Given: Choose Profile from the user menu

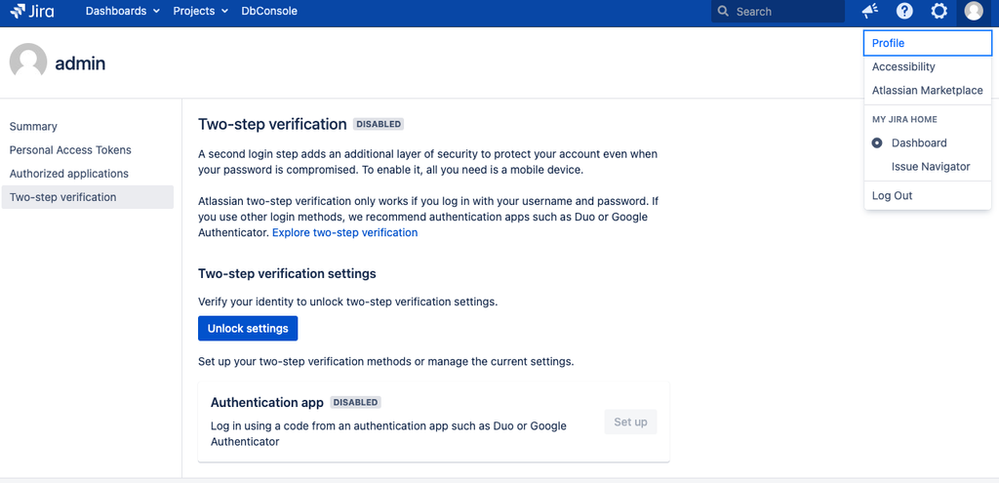Looking at the screenshot, I should 888,44.
